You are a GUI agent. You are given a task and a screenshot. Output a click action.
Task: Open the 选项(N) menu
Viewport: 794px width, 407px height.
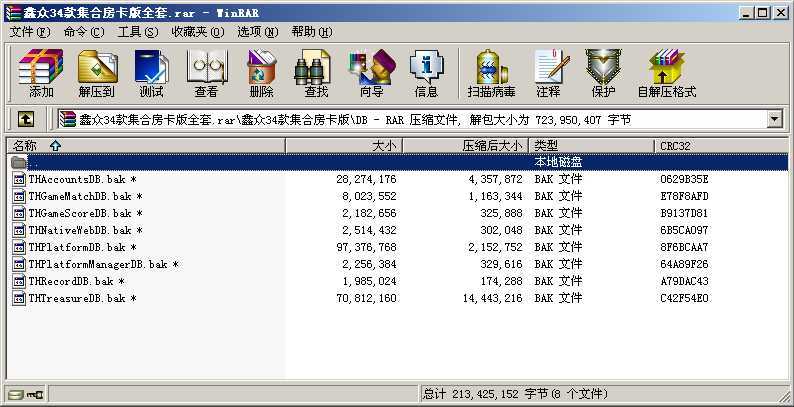(x=258, y=32)
